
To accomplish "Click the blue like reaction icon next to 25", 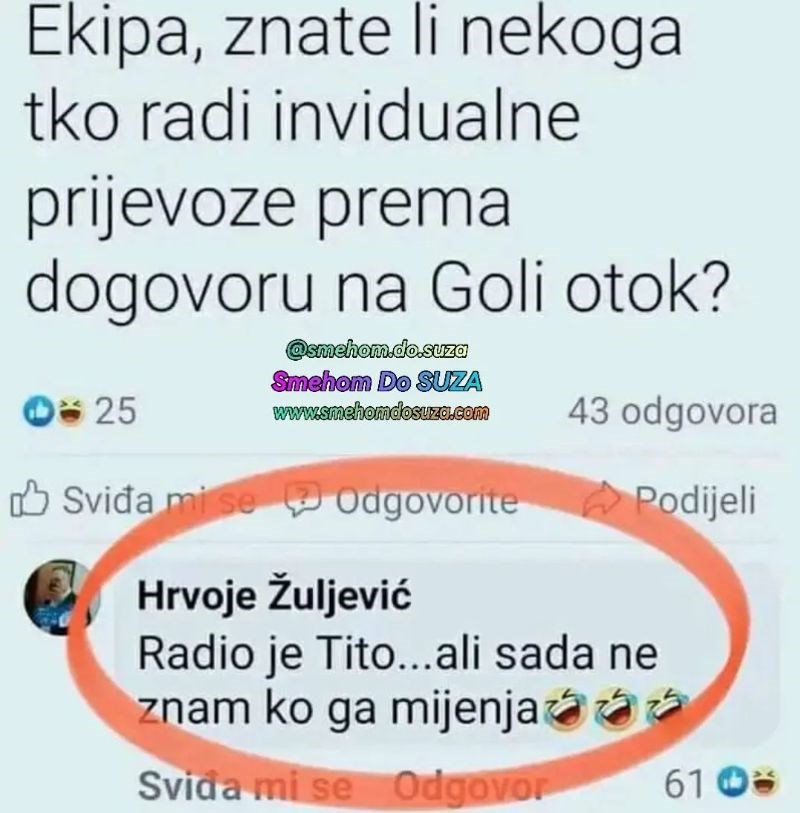I will 38,411.
